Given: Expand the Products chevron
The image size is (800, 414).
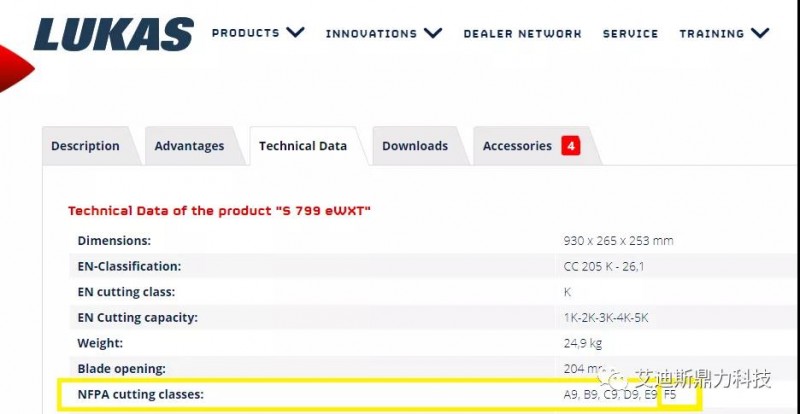Looking at the screenshot, I should click(x=295, y=33).
